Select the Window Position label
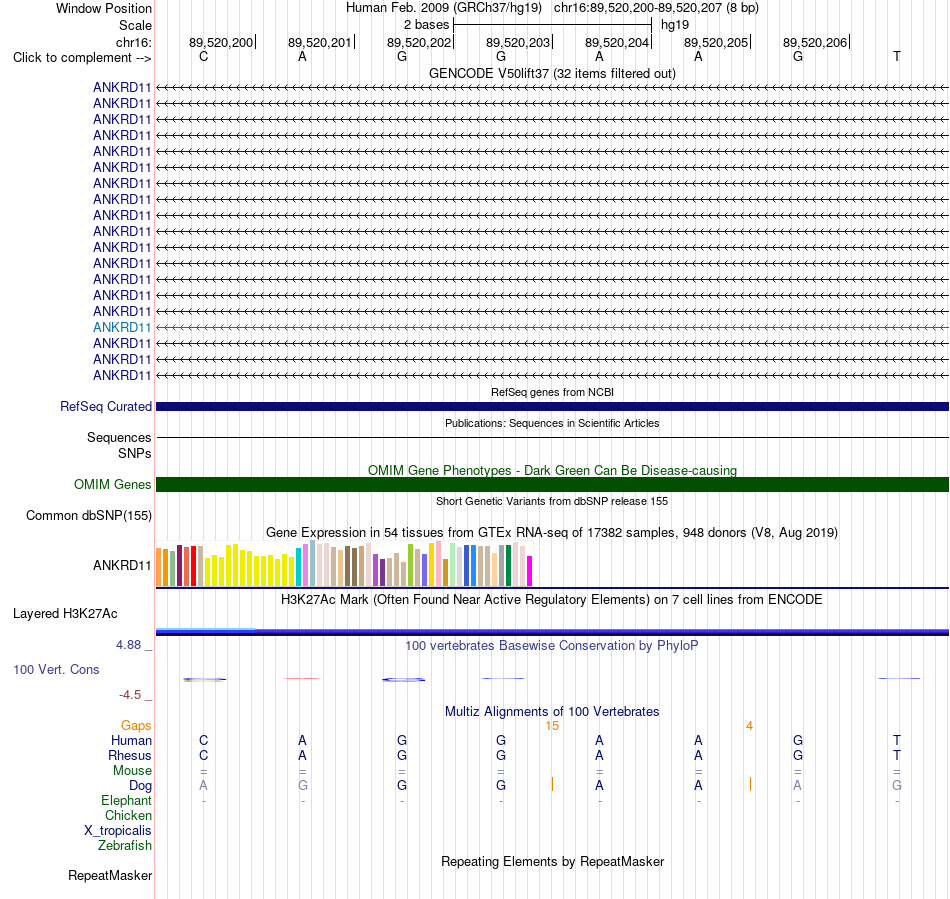 [104, 8]
